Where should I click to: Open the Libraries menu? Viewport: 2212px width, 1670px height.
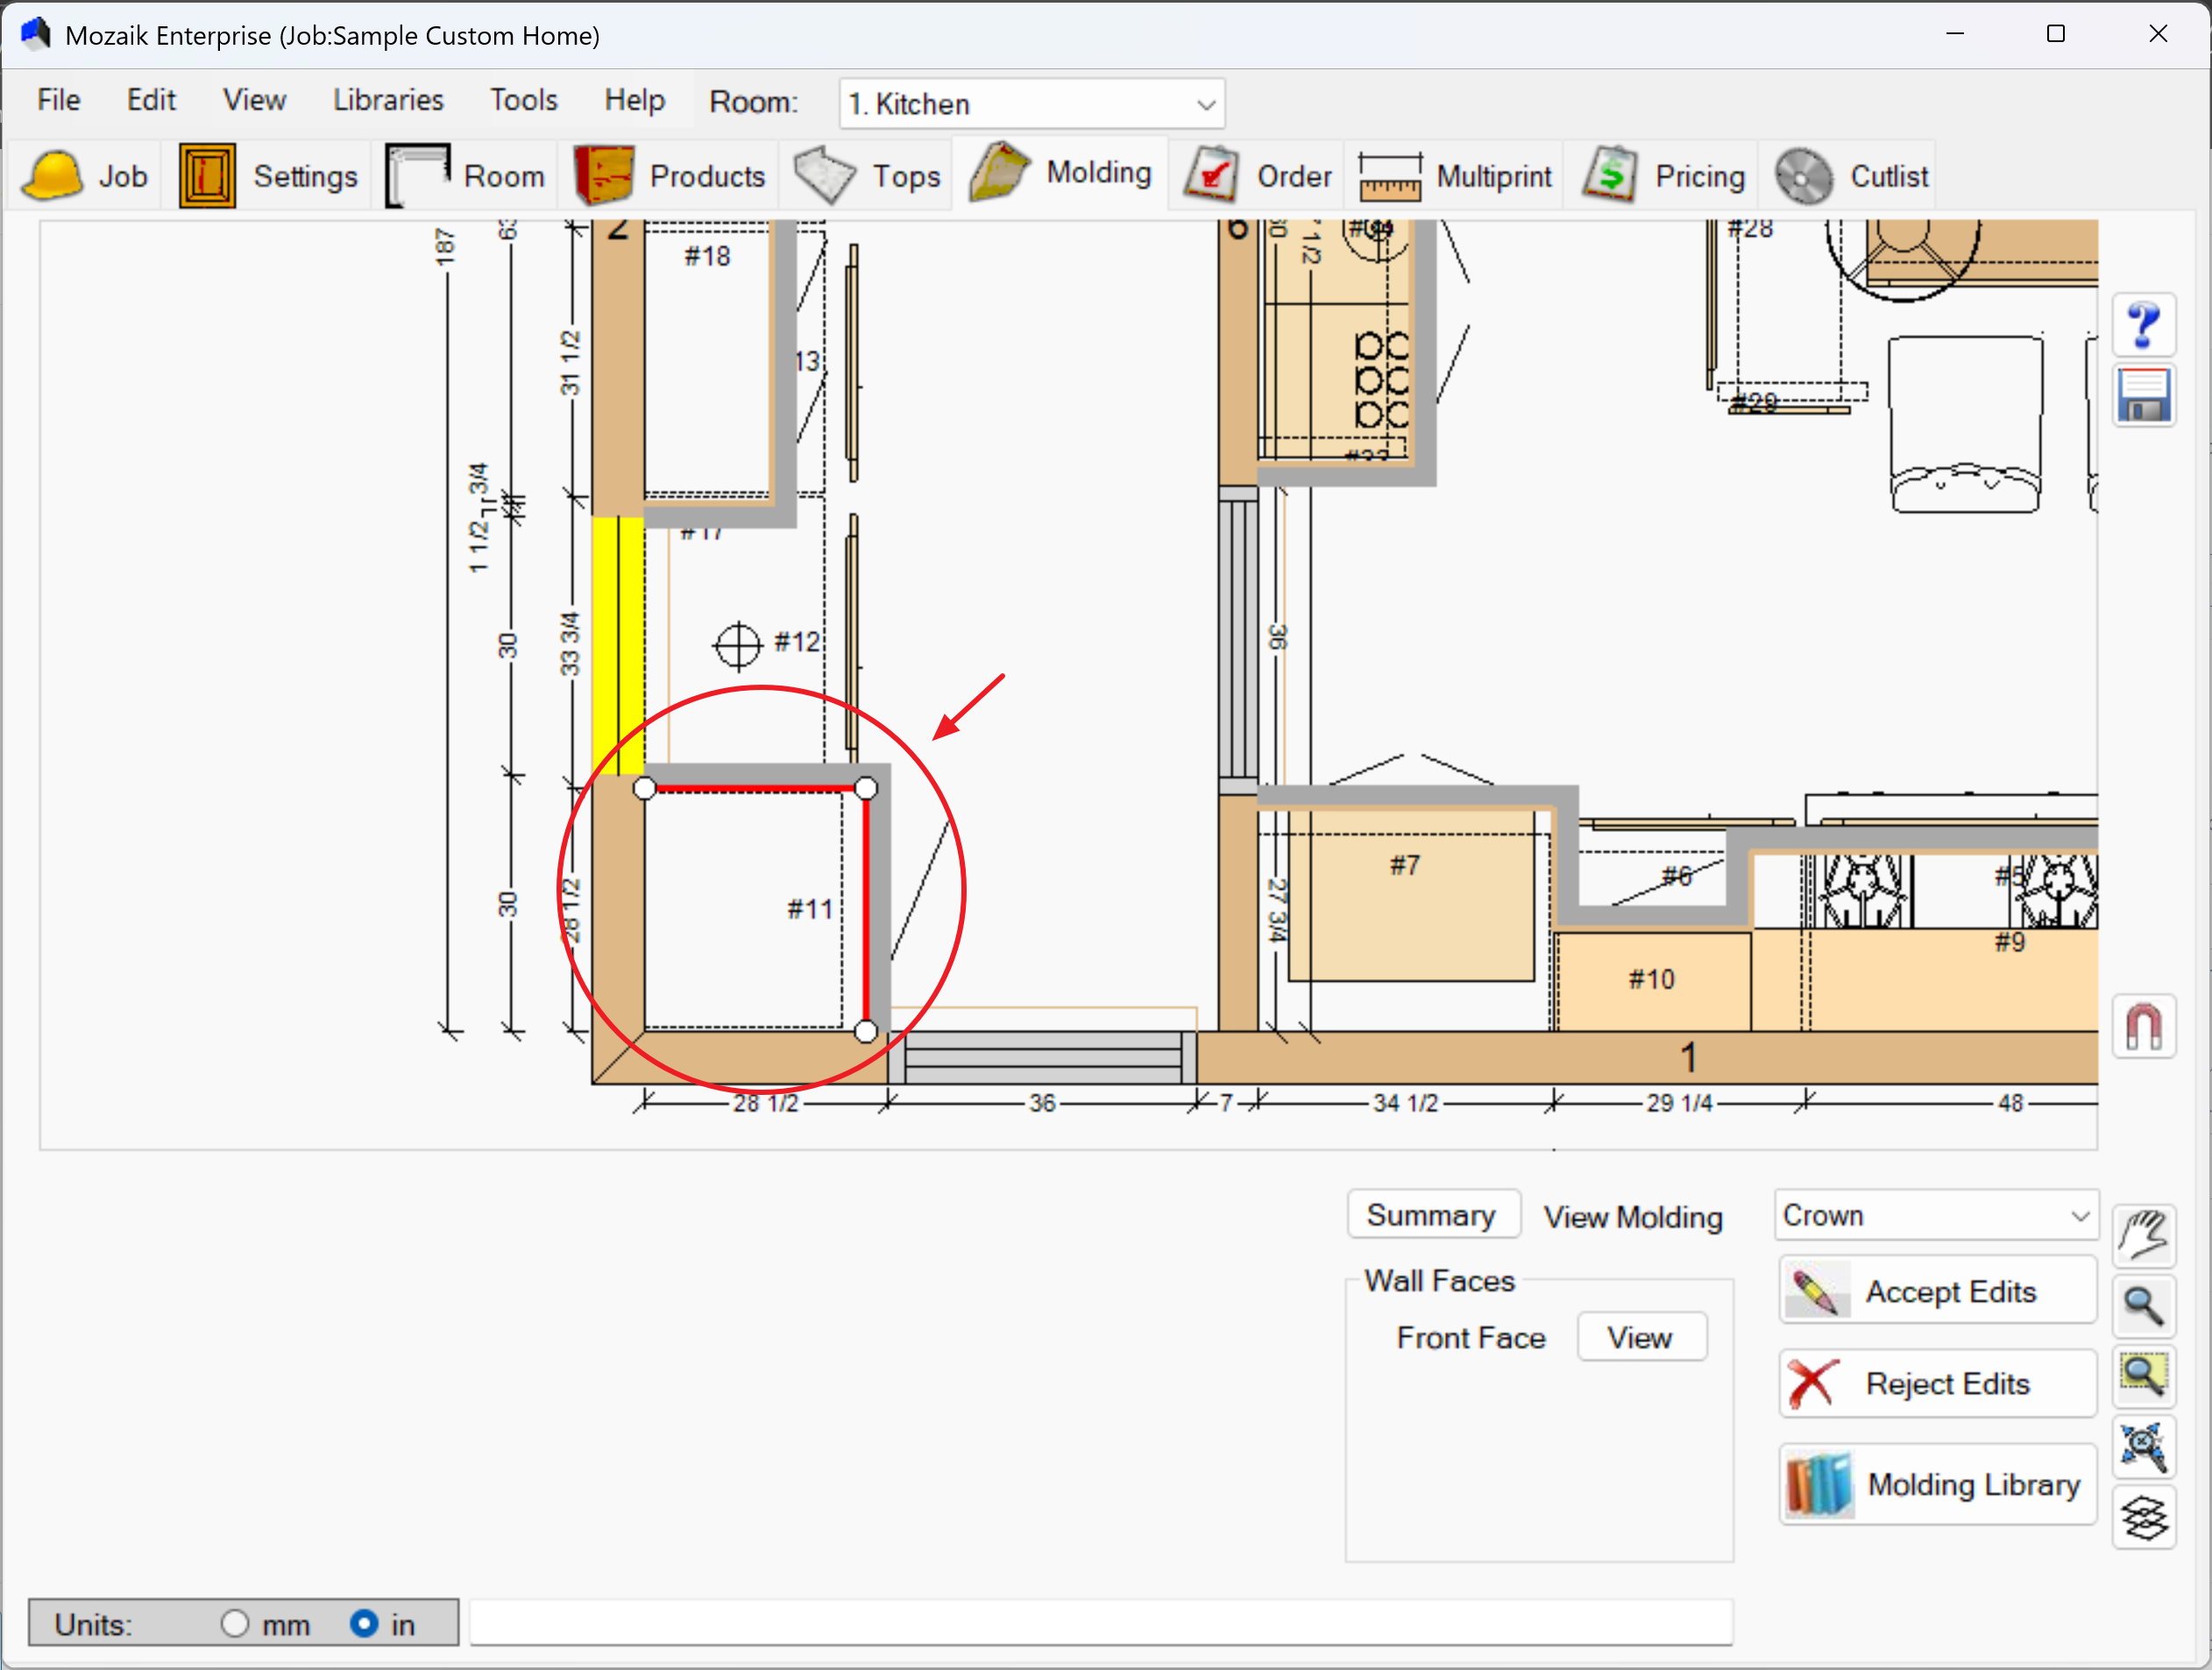pyautogui.click(x=388, y=100)
